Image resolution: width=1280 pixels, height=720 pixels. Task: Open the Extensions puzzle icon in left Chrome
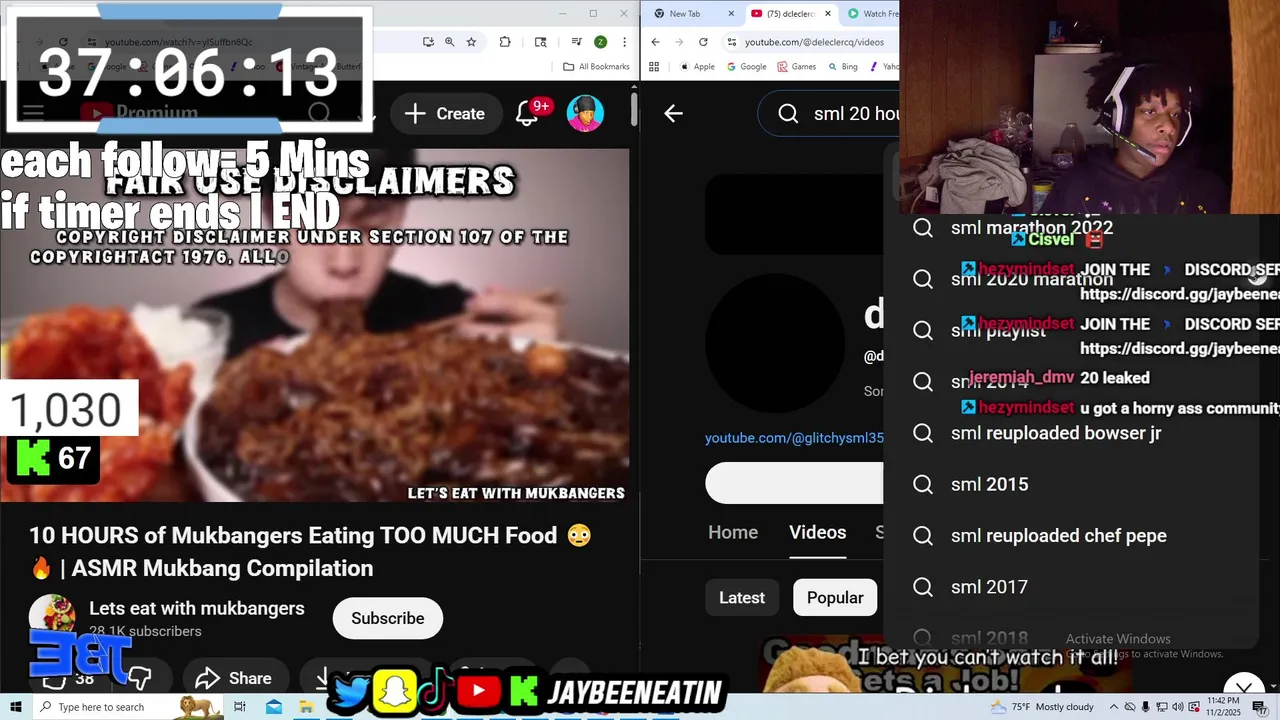pos(505,42)
